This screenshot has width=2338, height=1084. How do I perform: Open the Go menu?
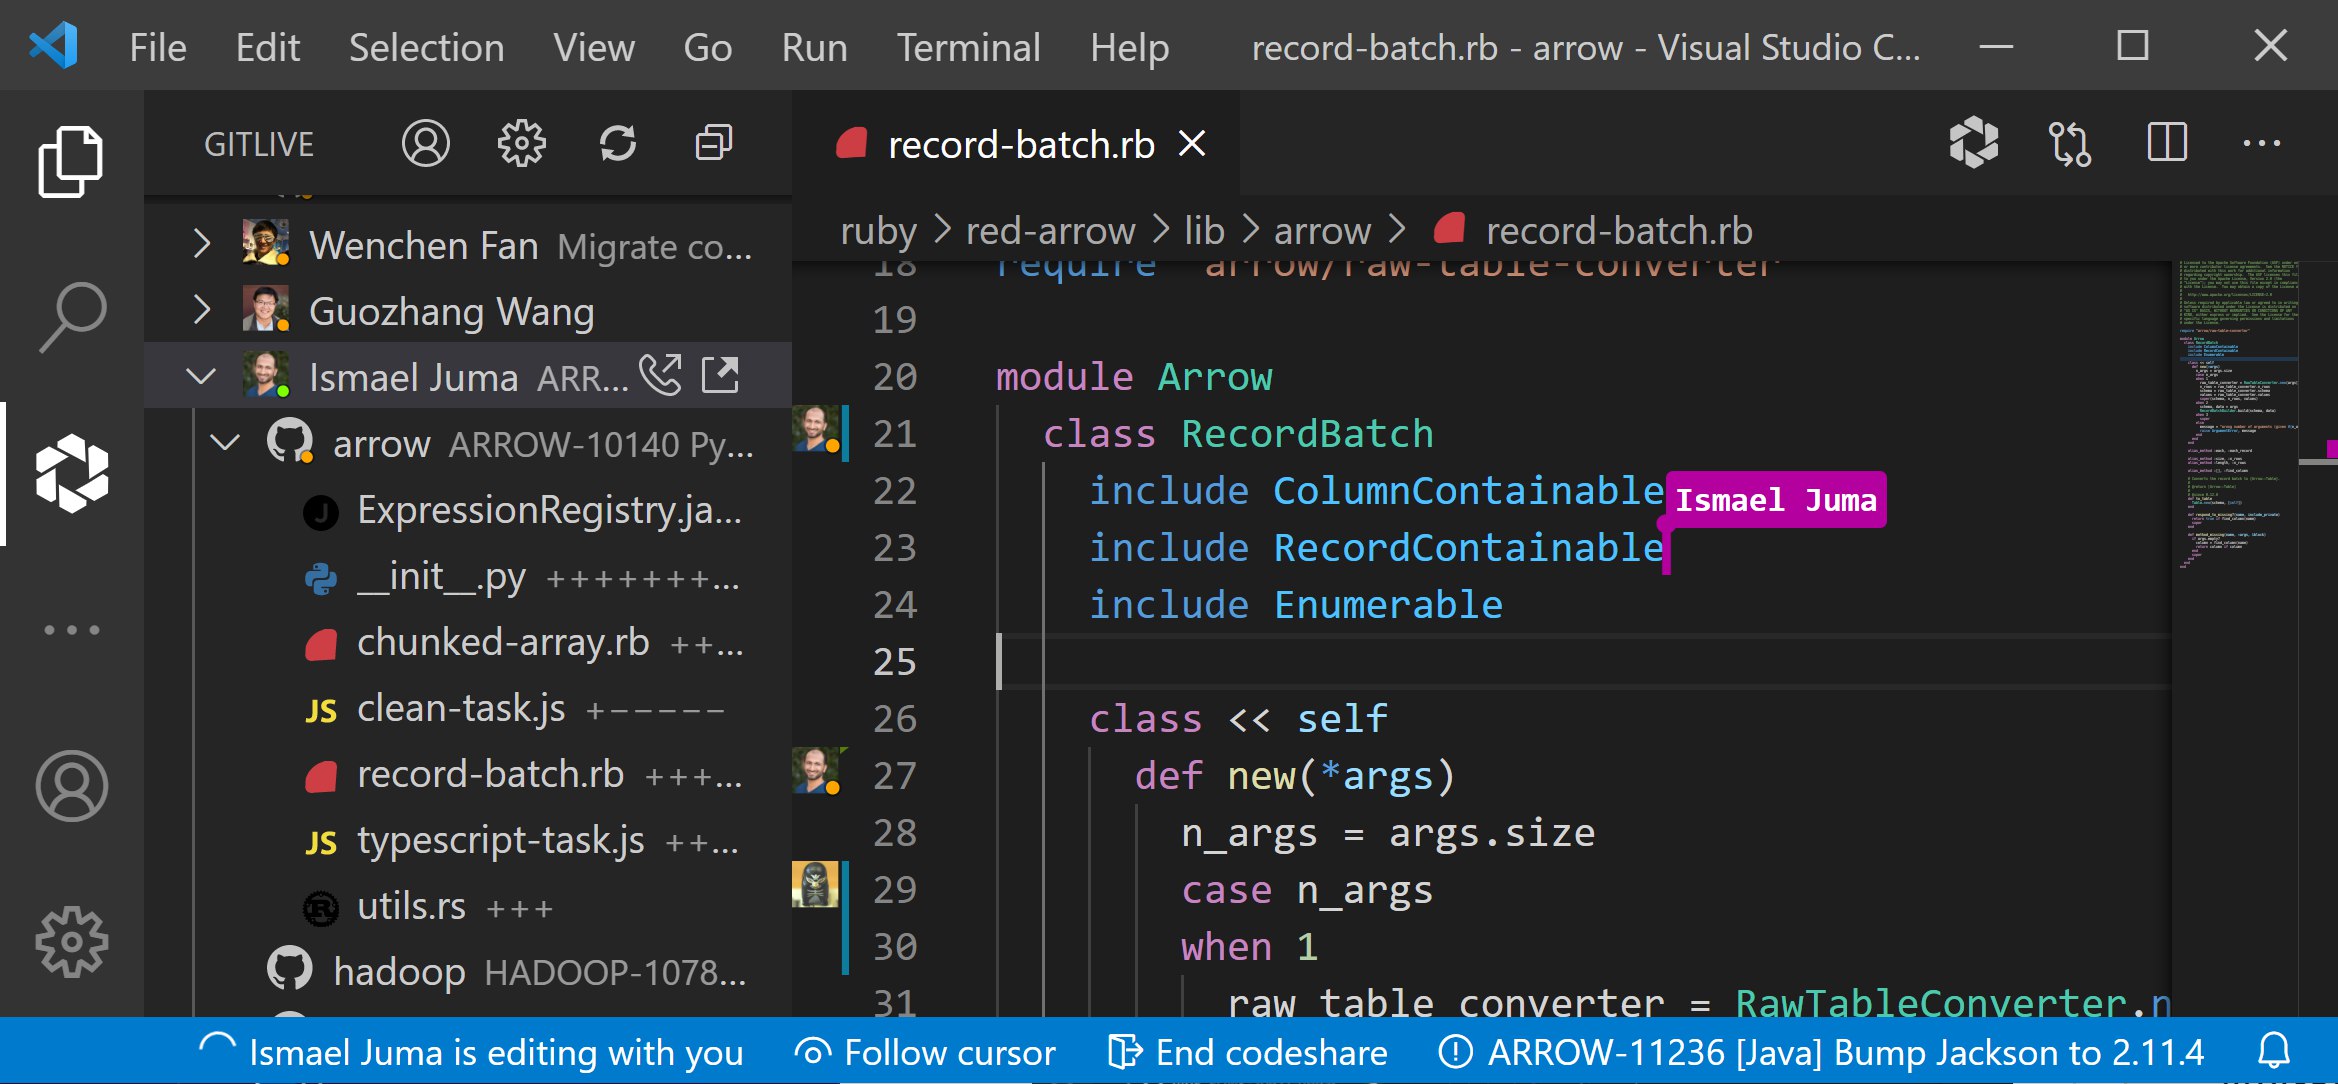click(708, 47)
